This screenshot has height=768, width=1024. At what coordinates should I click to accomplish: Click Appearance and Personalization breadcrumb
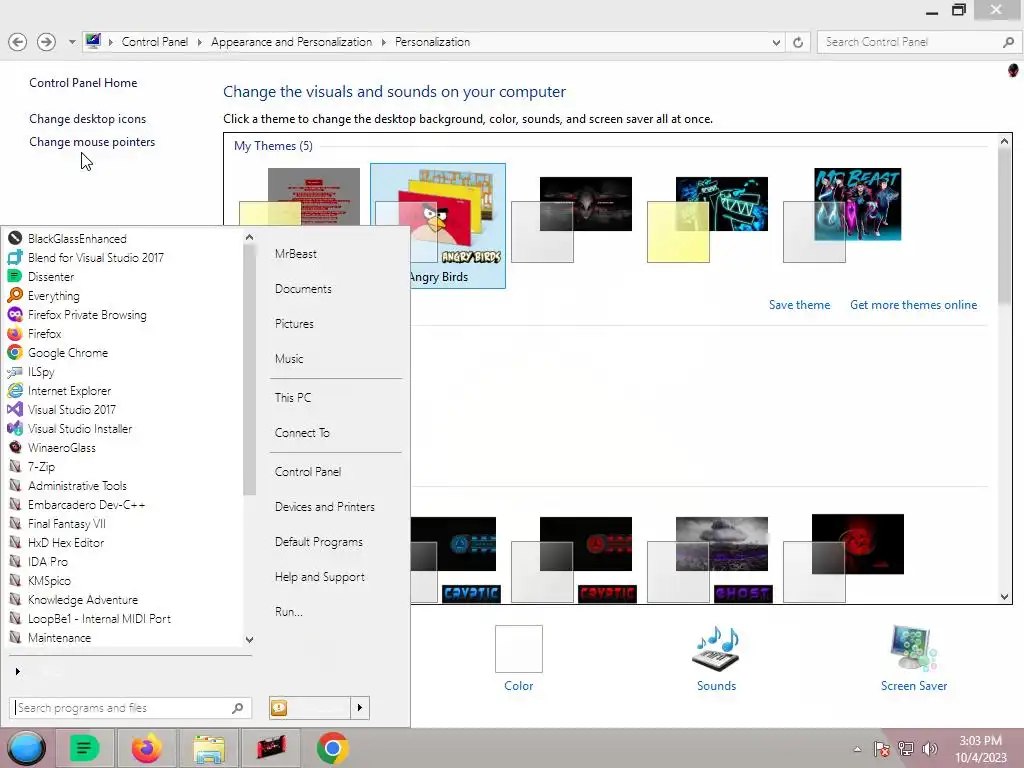(291, 42)
